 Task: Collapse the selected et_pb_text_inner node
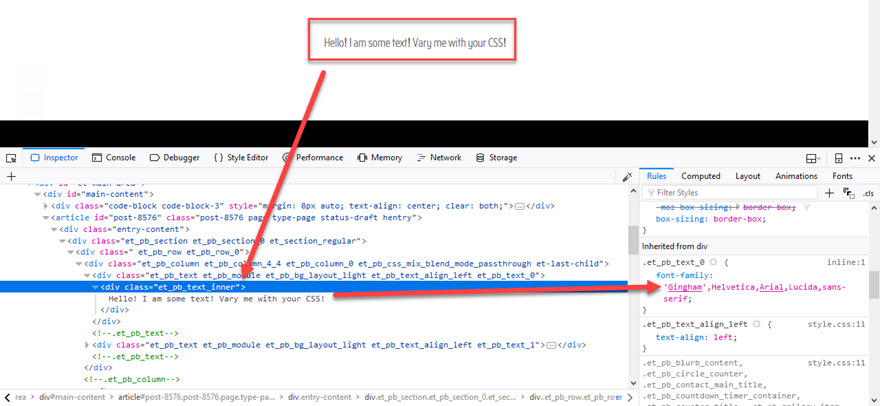click(95, 287)
